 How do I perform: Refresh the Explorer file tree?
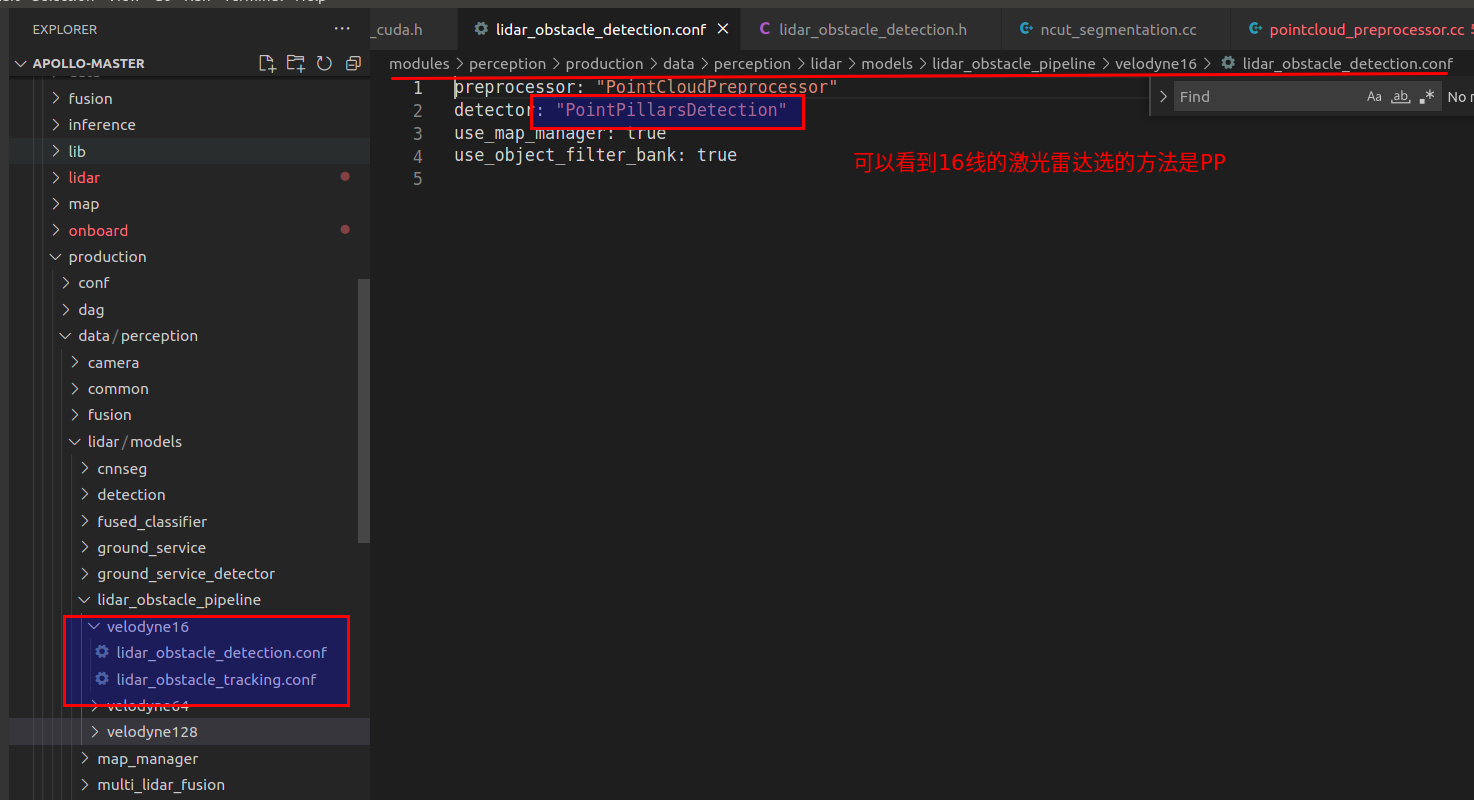point(324,63)
